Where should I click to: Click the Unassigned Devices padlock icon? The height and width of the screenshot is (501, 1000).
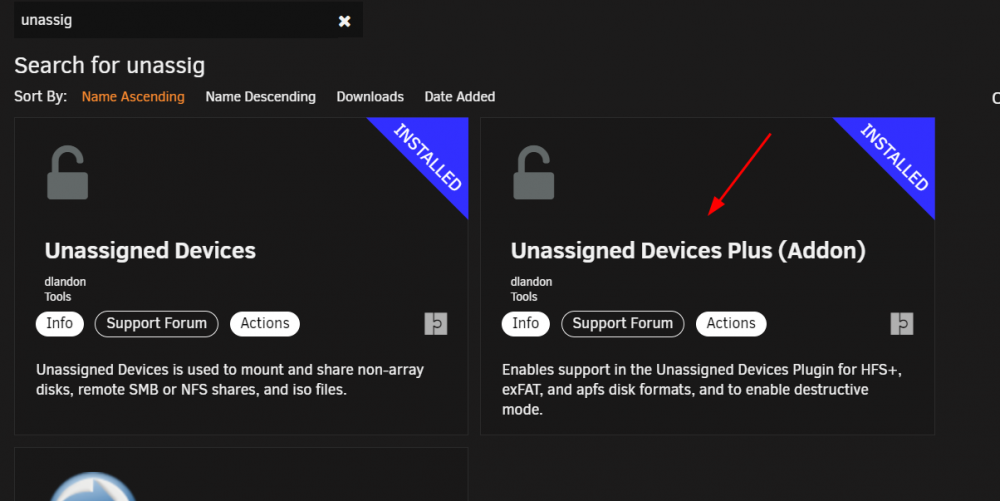pyautogui.click(x=68, y=173)
